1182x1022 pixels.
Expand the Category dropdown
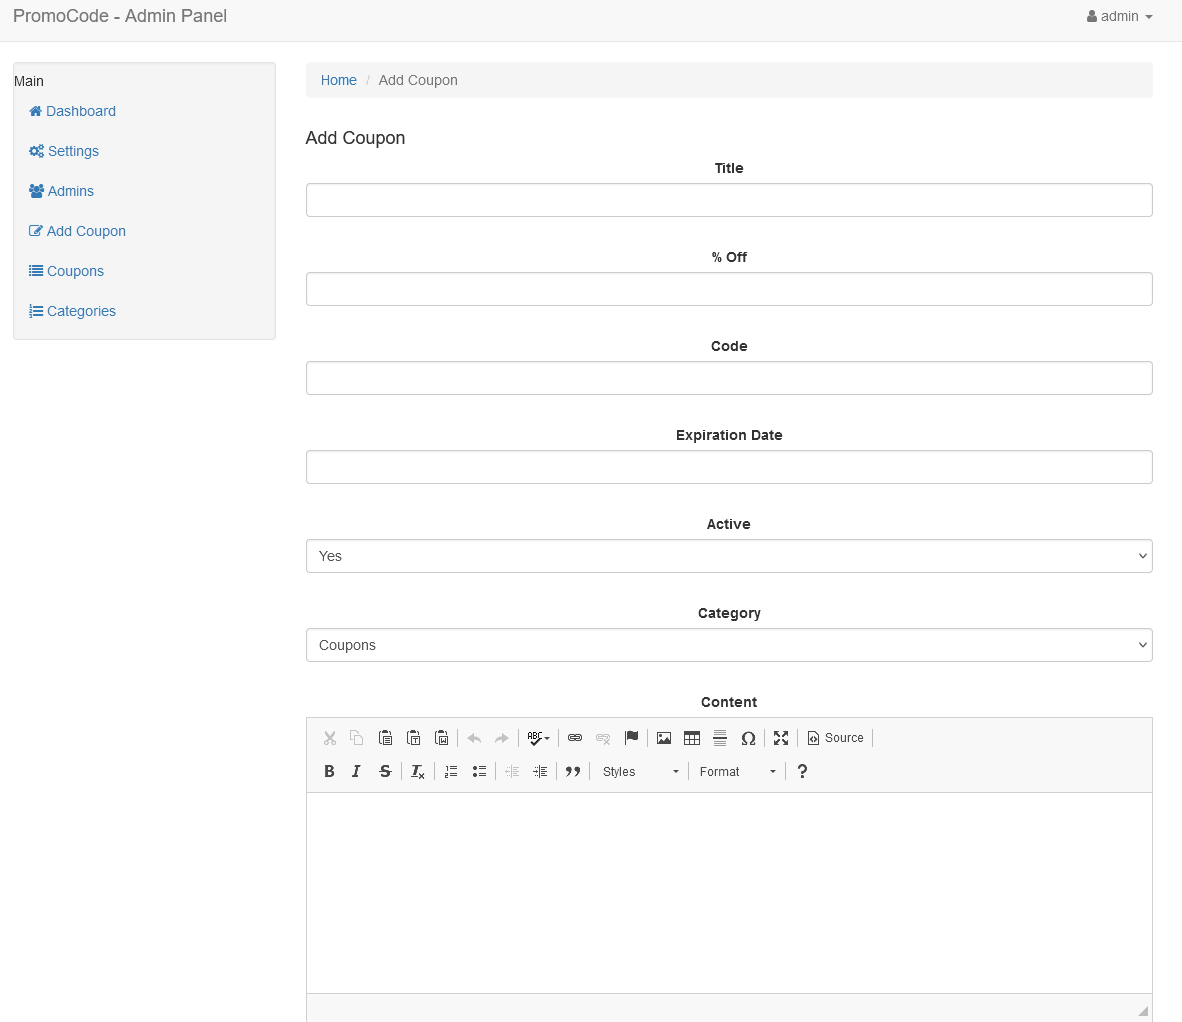point(728,645)
